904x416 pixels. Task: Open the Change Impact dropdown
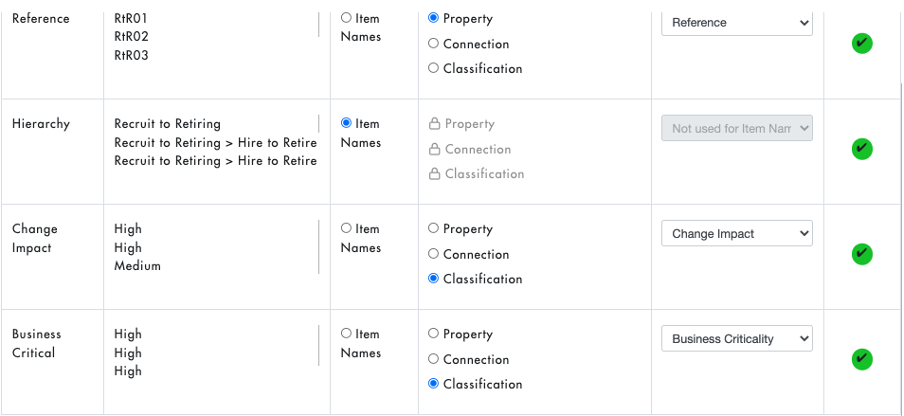pos(737,234)
